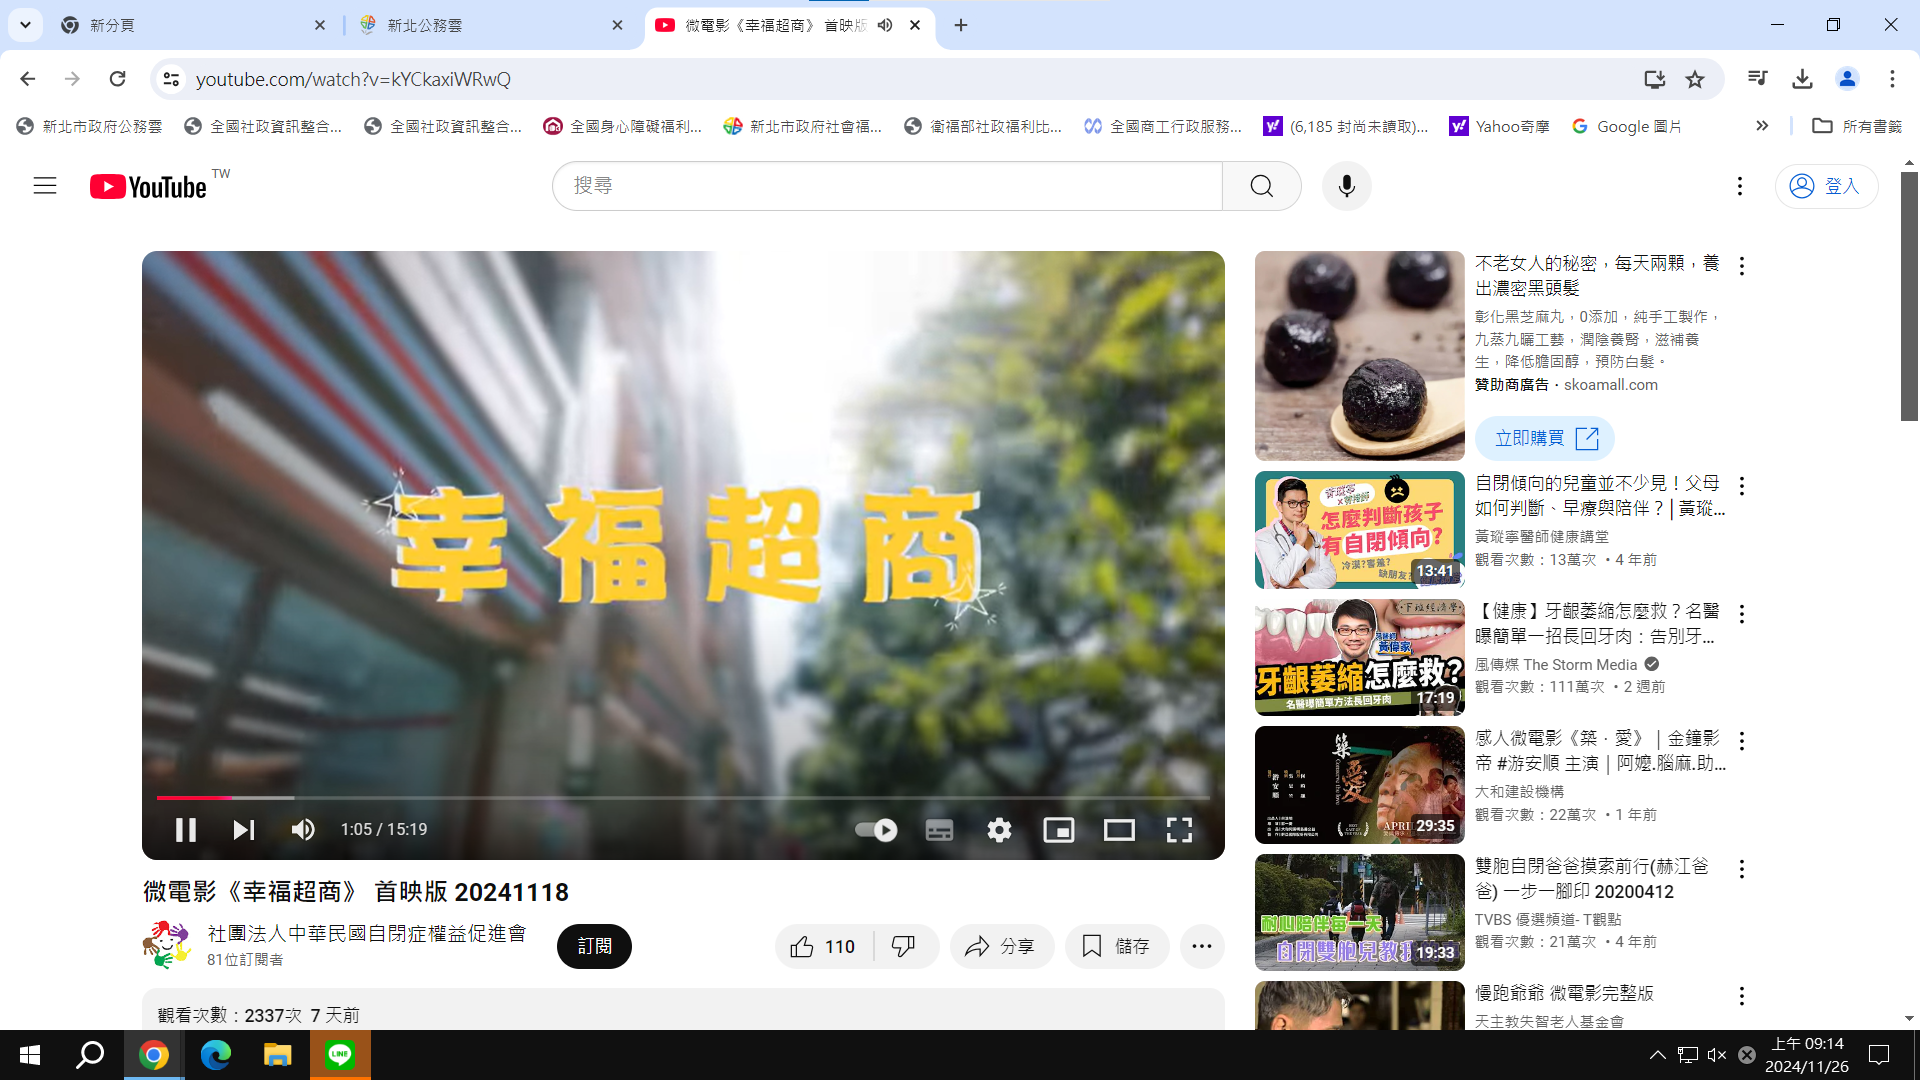
Task: Open the black sesame balls ad thumbnail
Action: tap(1359, 355)
